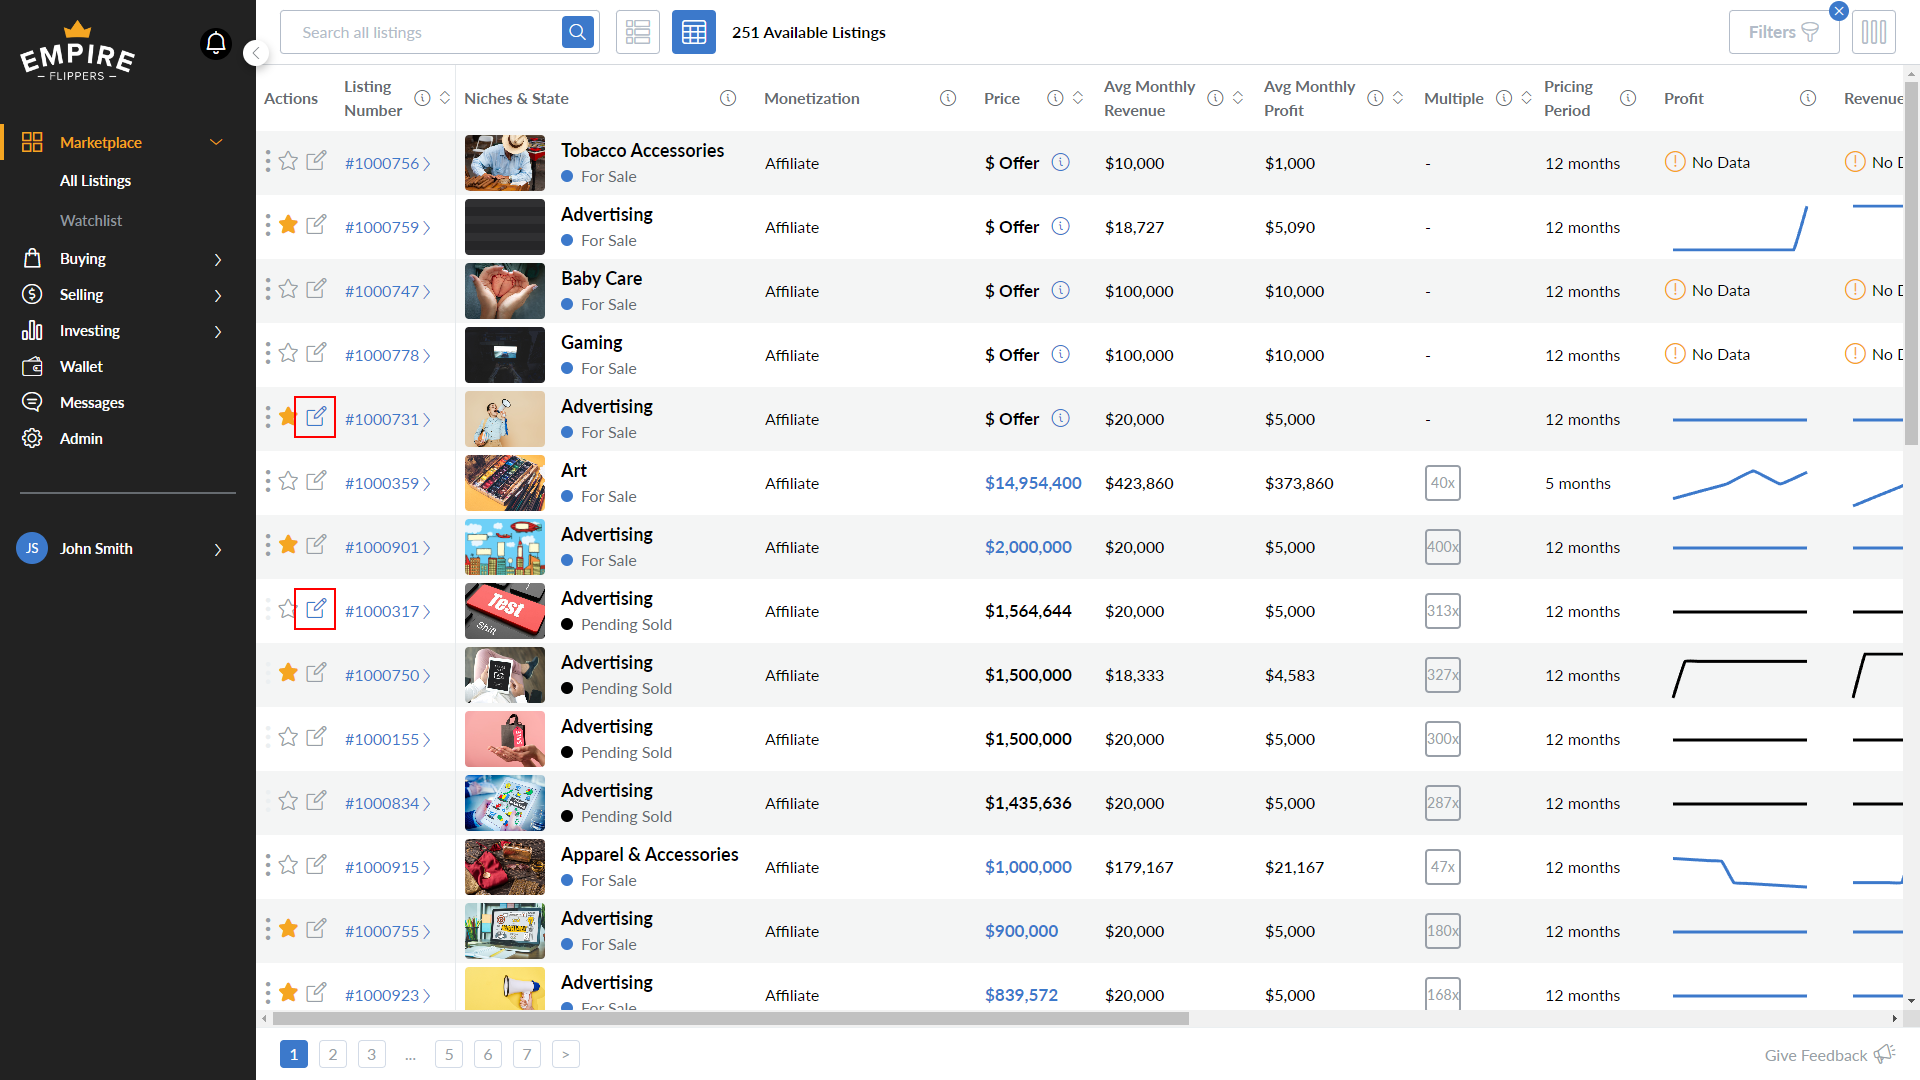Expand John Smith account menu
The width and height of the screenshot is (1920, 1080).
coord(218,549)
